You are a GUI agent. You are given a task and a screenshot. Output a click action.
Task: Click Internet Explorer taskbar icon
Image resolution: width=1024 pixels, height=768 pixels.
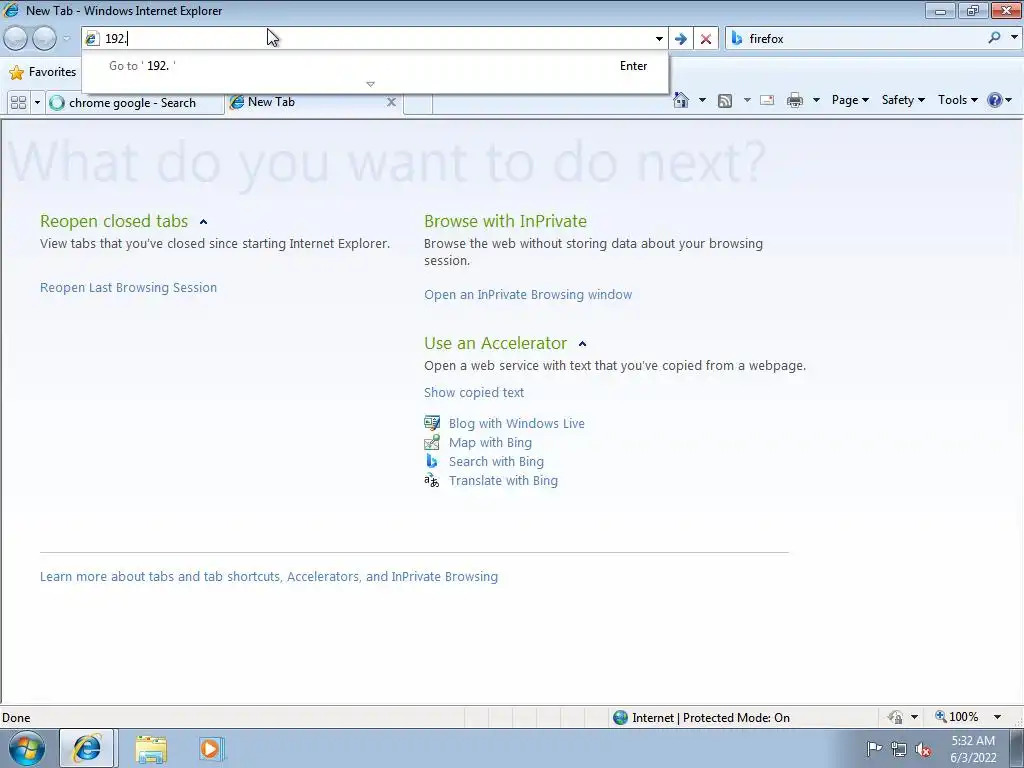click(x=87, y=748)
